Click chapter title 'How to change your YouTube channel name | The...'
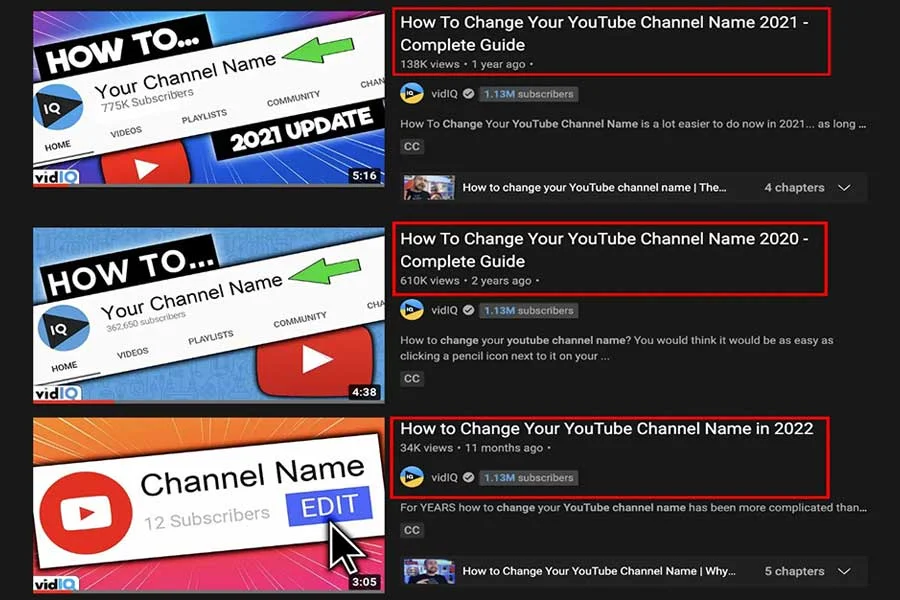Image resolution: width=900 pixels, height=600 pixels. pos(594,188)
